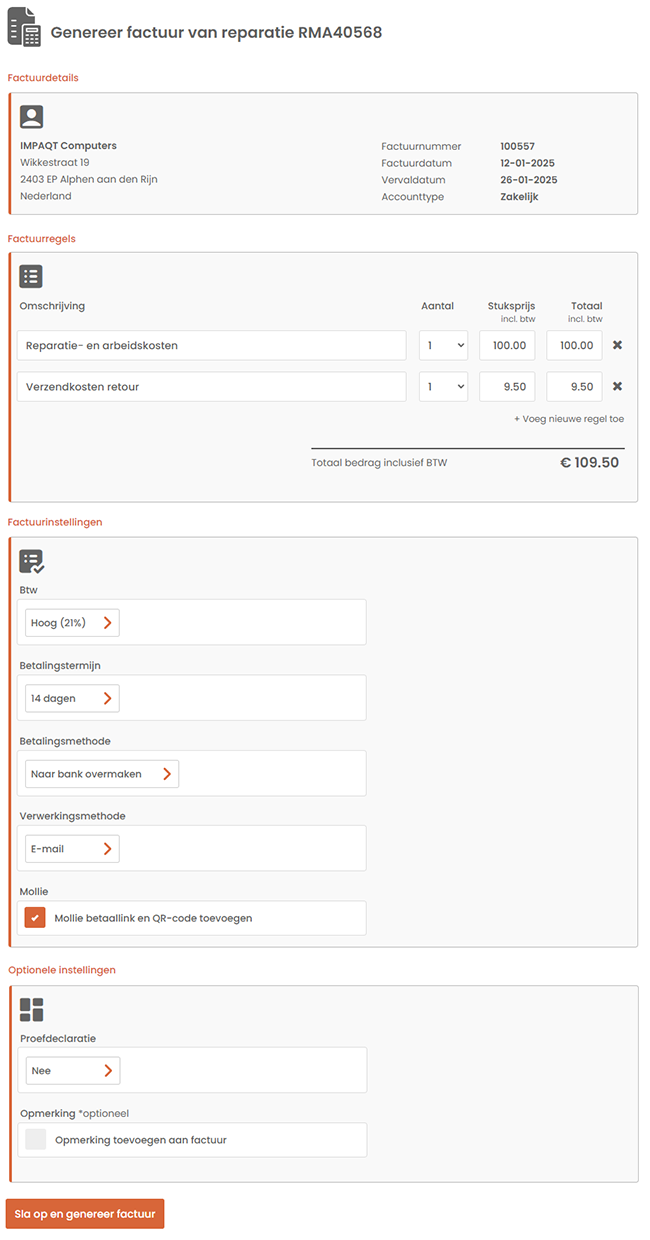This screenshot has width=650, height=1240.
Task: Click the checklist icon in Factuurinstellingen
Action: [32, 562]
